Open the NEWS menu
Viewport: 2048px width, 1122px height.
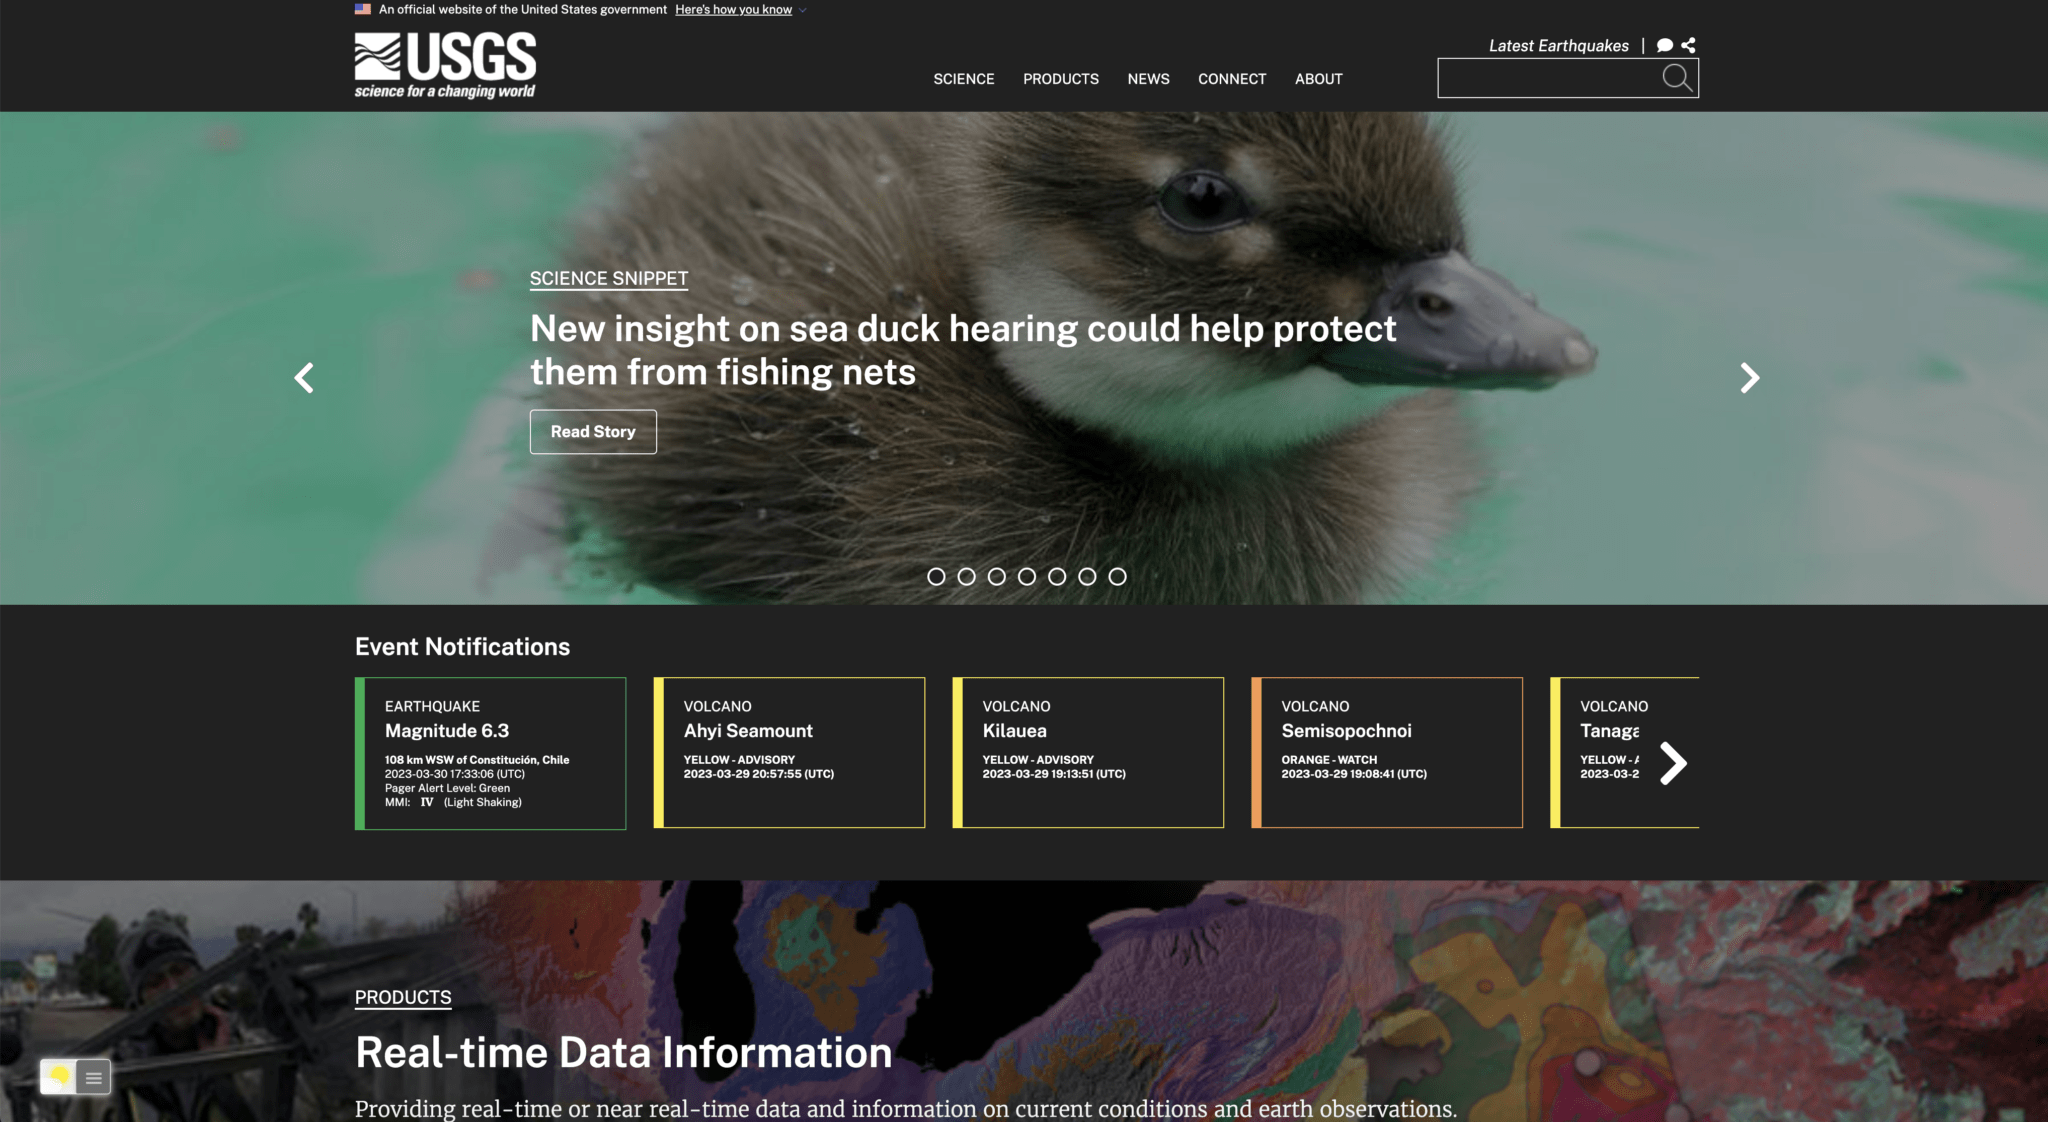(1148, 79)
